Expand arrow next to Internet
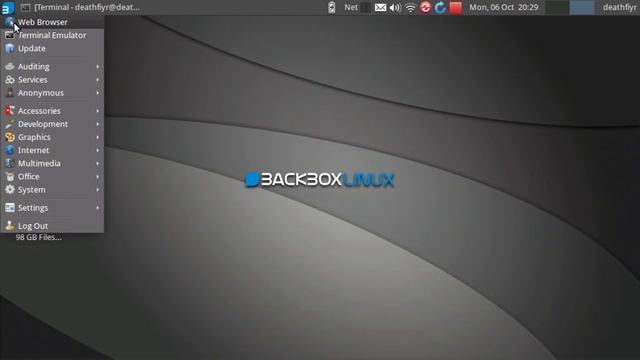The width and height of the screenshot is (640, 360). tap(98, 150)
